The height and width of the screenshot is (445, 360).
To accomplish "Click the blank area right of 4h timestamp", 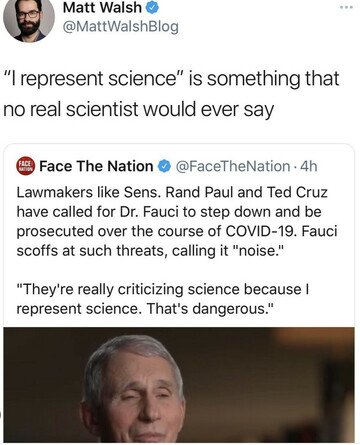I will point(335,166).
